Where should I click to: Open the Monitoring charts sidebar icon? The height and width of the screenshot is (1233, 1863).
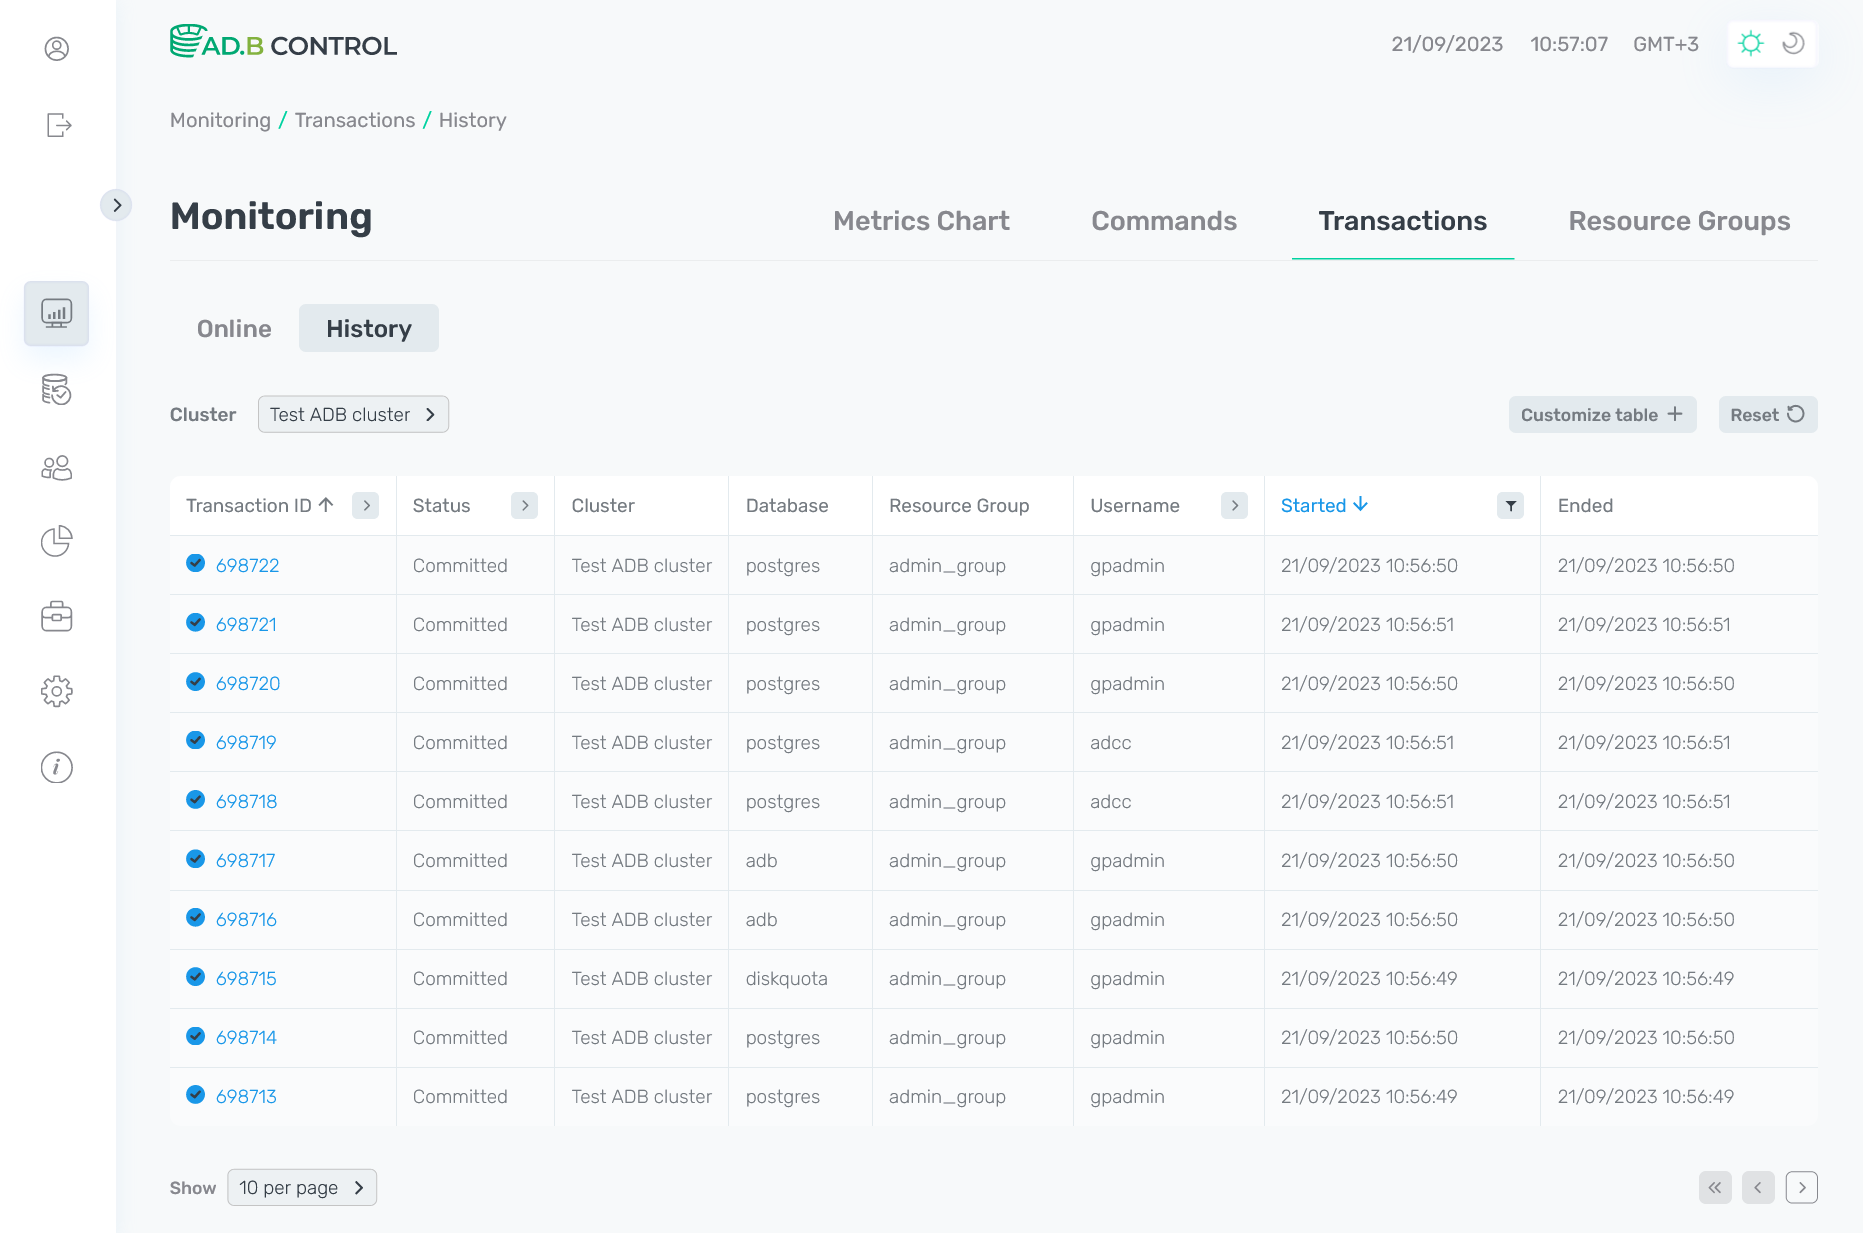tap(56, 313)
